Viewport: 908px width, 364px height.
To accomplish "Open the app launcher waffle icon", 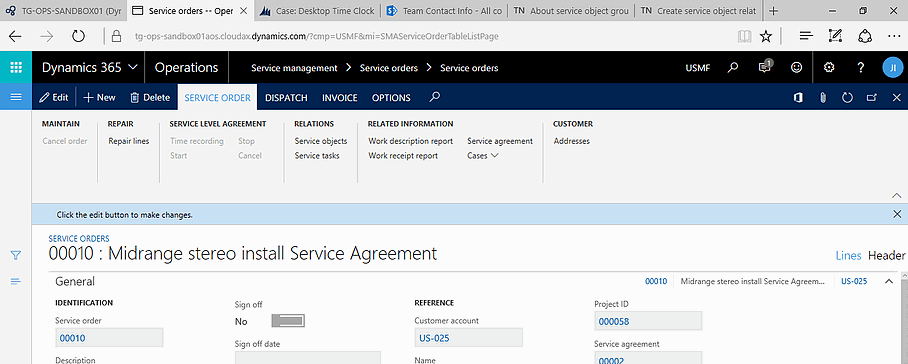I will [x=16, y=68].
